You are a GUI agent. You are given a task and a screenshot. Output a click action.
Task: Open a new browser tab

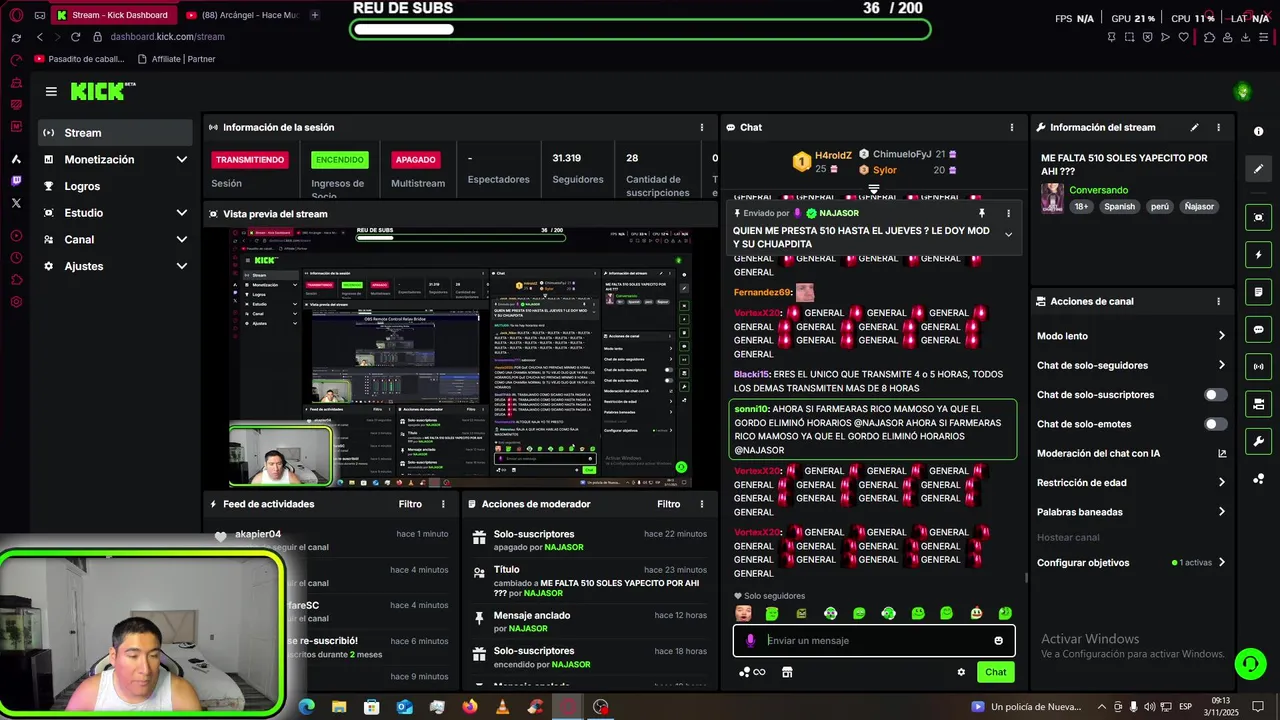(x=315, y=15)
